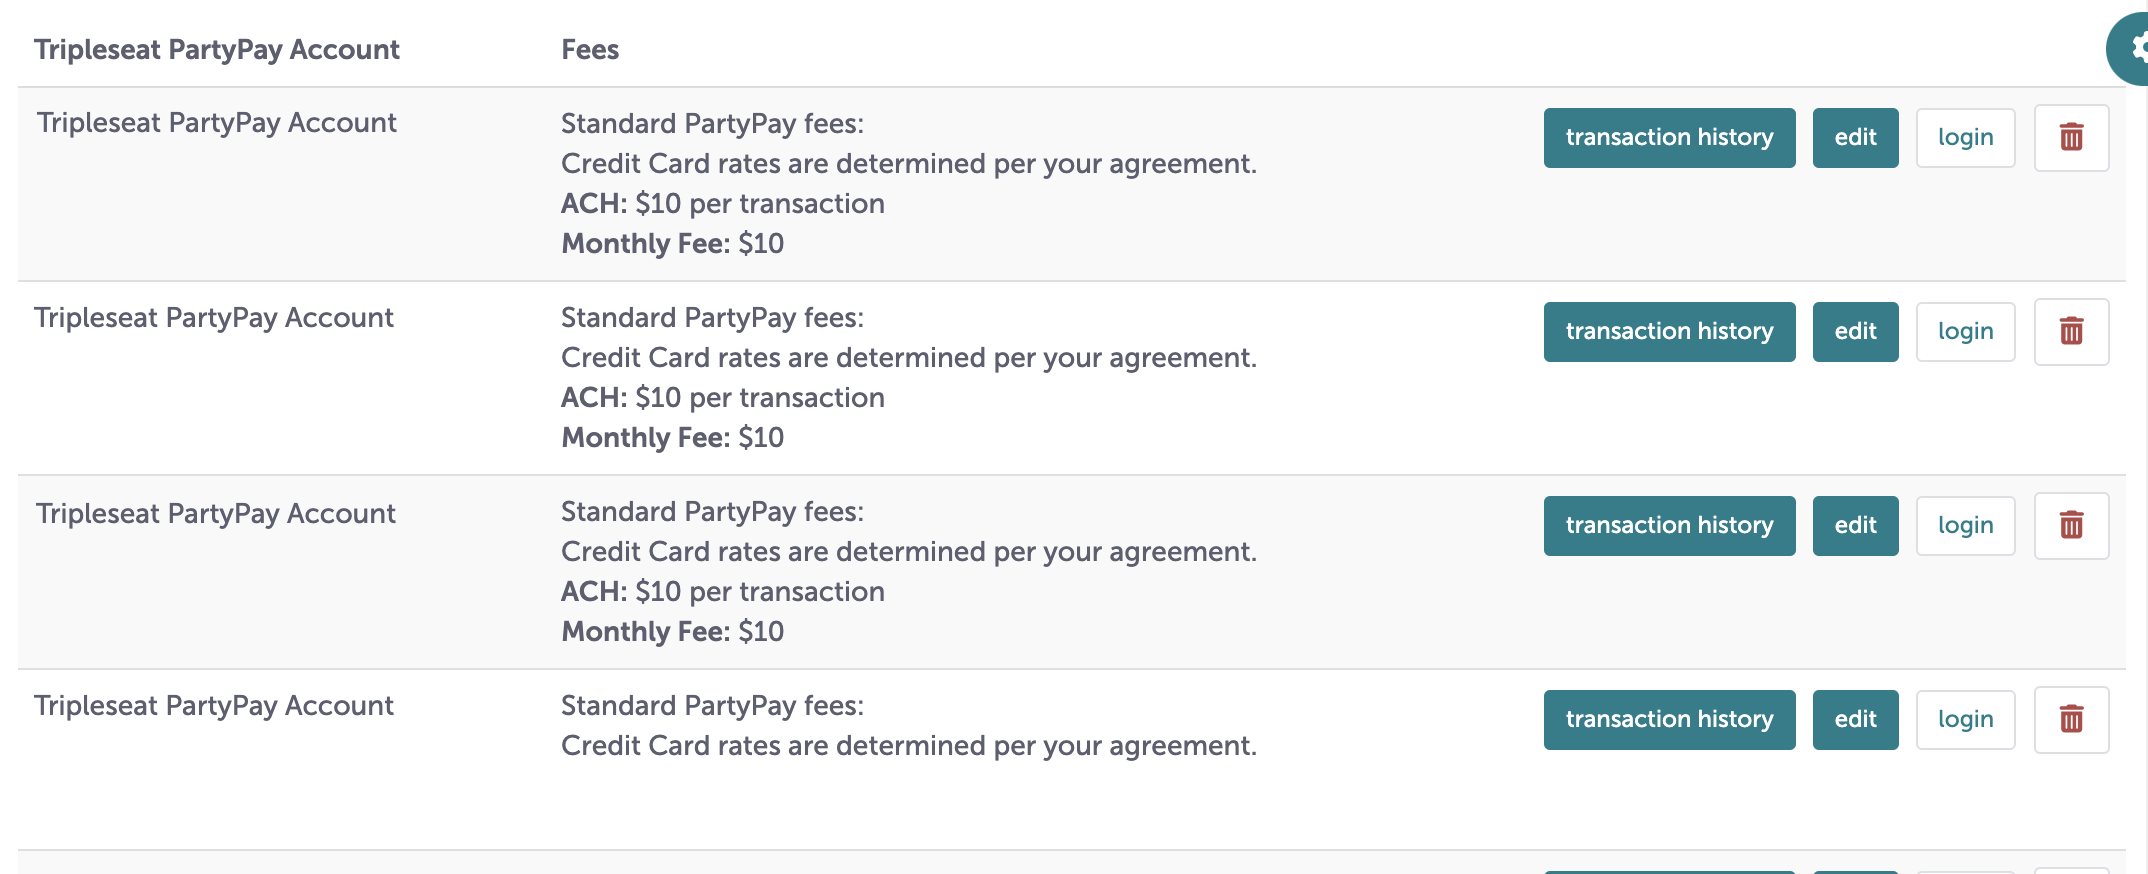Delete the third PartyPay account via trash icon

pyautogui.click(x=2071, y=525)
